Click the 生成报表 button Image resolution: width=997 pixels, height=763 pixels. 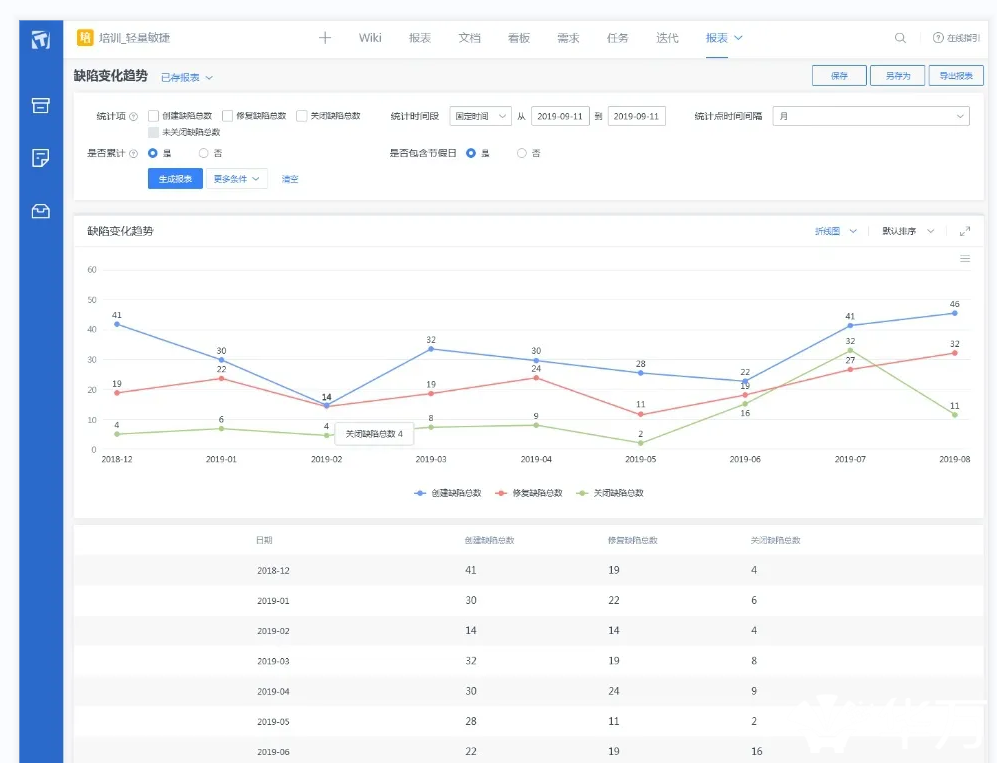175,179
